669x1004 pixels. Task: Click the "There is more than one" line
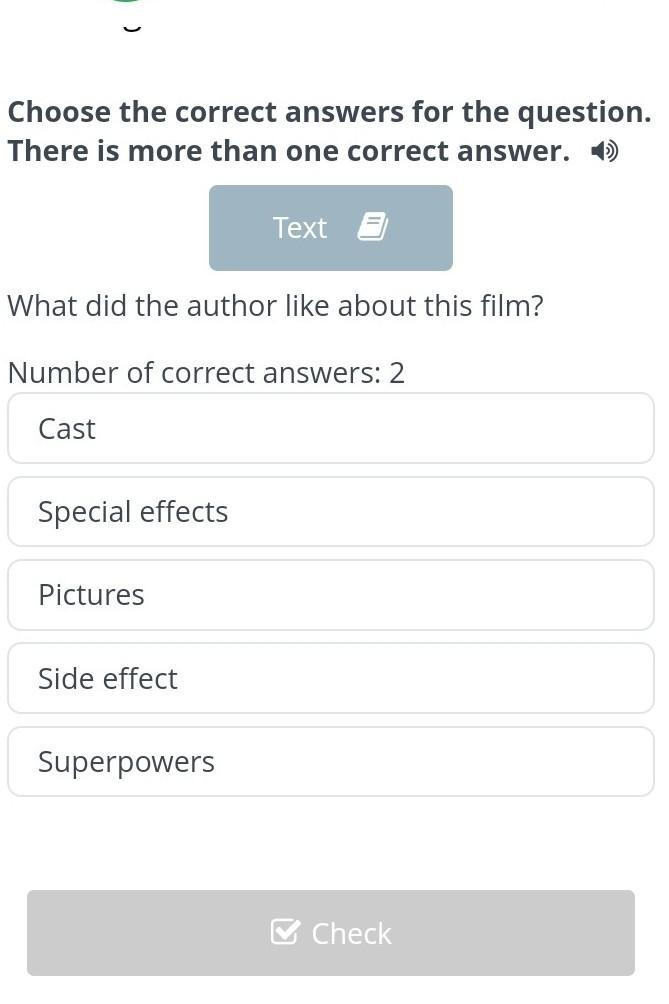coord(288,151)
